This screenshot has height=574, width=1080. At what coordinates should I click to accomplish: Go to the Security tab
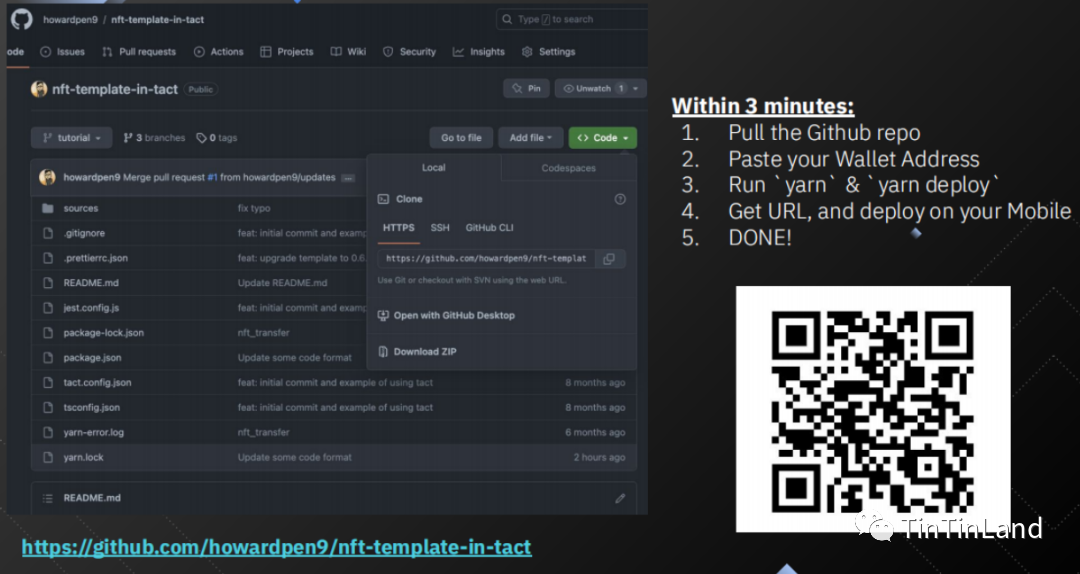pos(410,52)
